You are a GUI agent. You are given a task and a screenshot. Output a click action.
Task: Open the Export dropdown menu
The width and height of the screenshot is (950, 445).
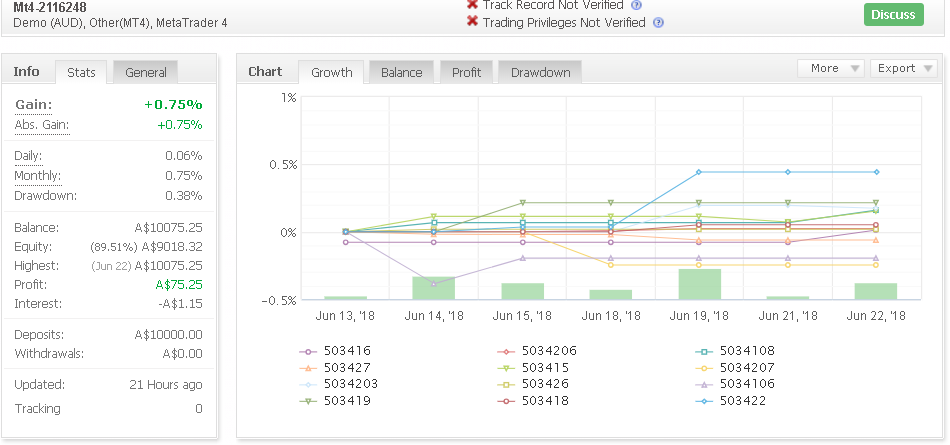point(903,69)
